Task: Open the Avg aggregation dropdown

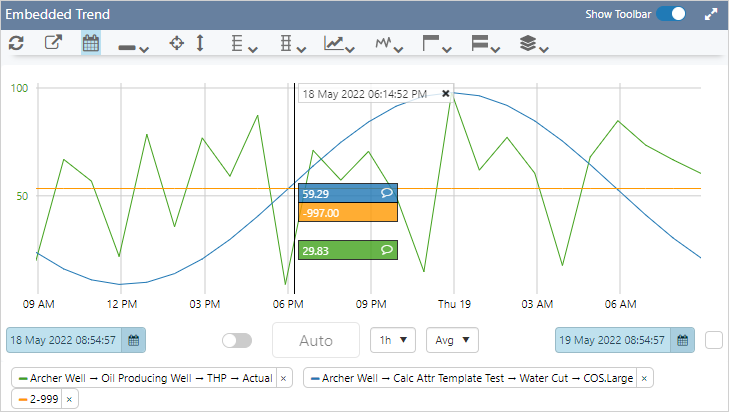Action: (452, 340)
